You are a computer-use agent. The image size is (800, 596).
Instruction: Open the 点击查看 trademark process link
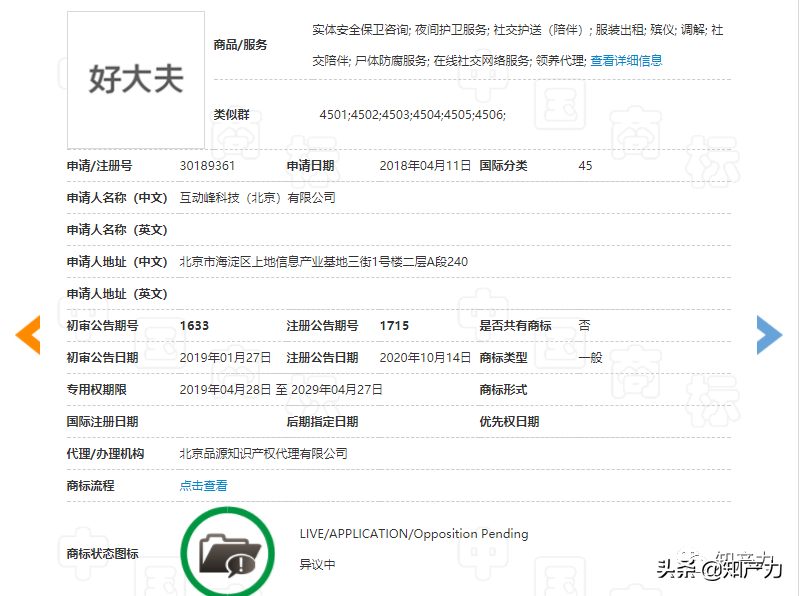[x=203, y=486]
